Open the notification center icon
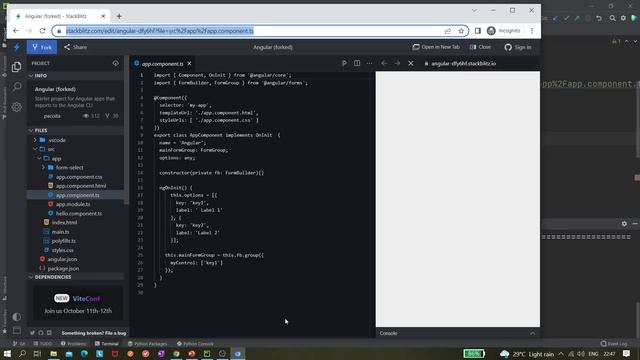This screenshot has height=360, width=640. click(x=627, y=353)
